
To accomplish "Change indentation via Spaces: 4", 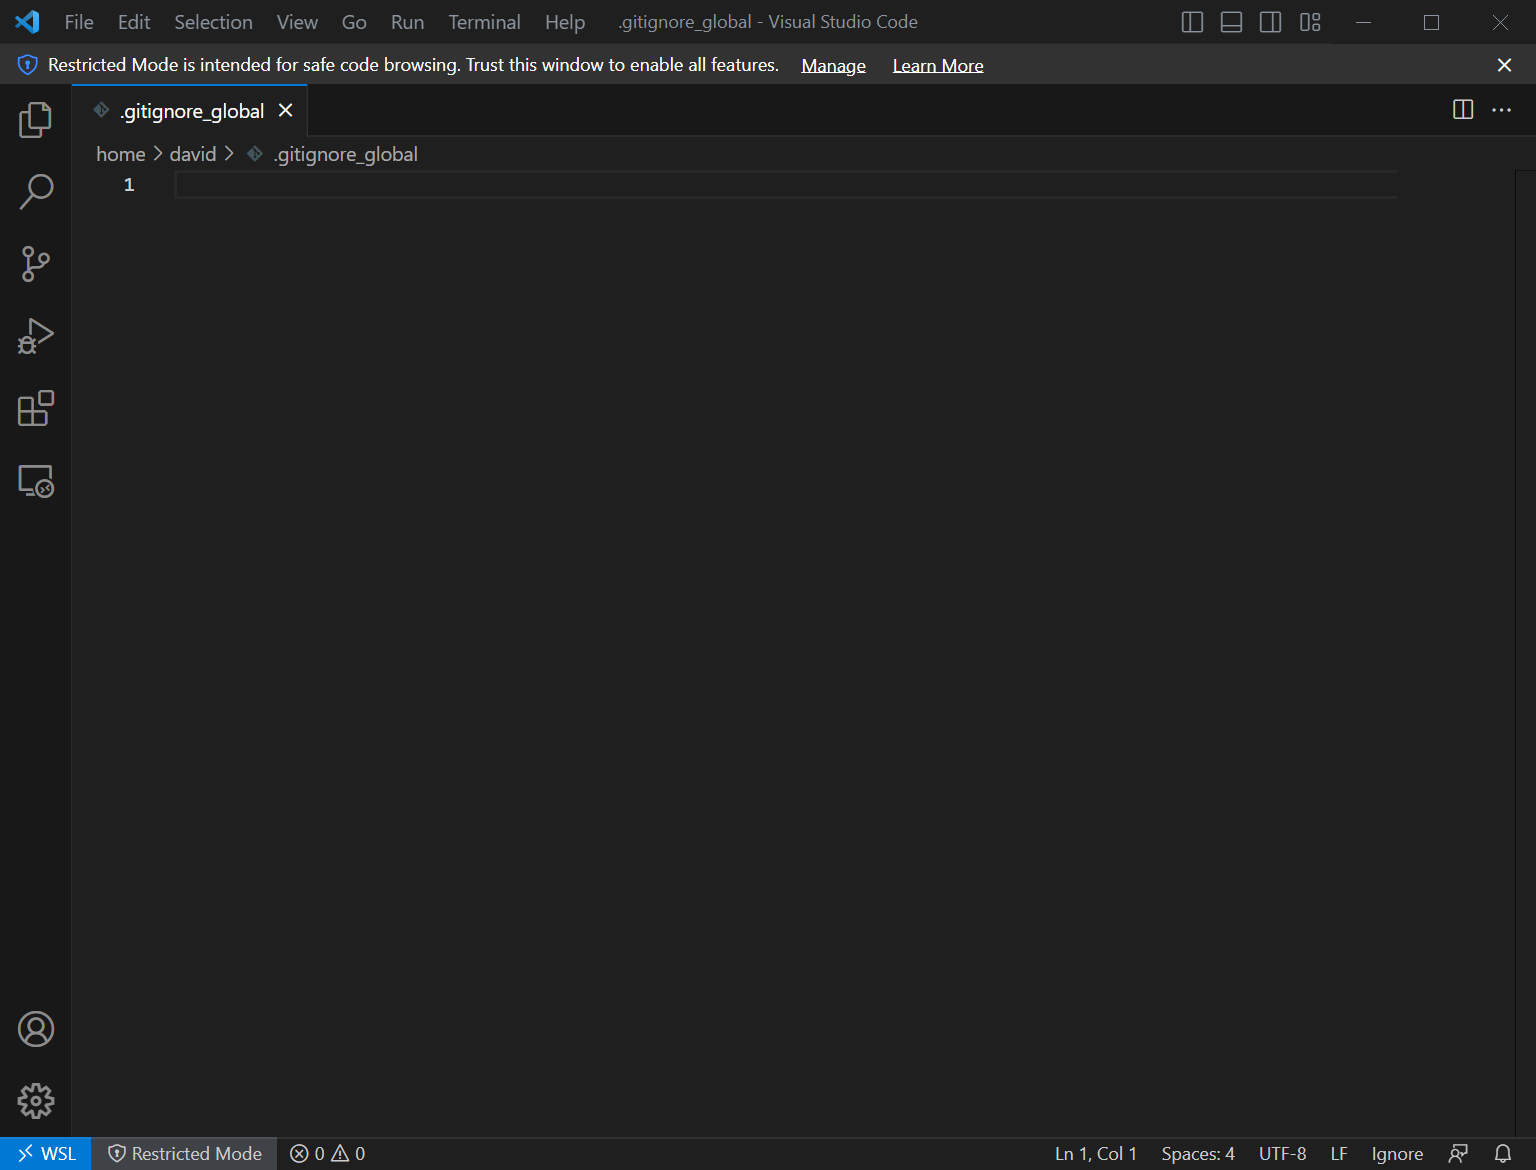I will pos(1197,1153).
